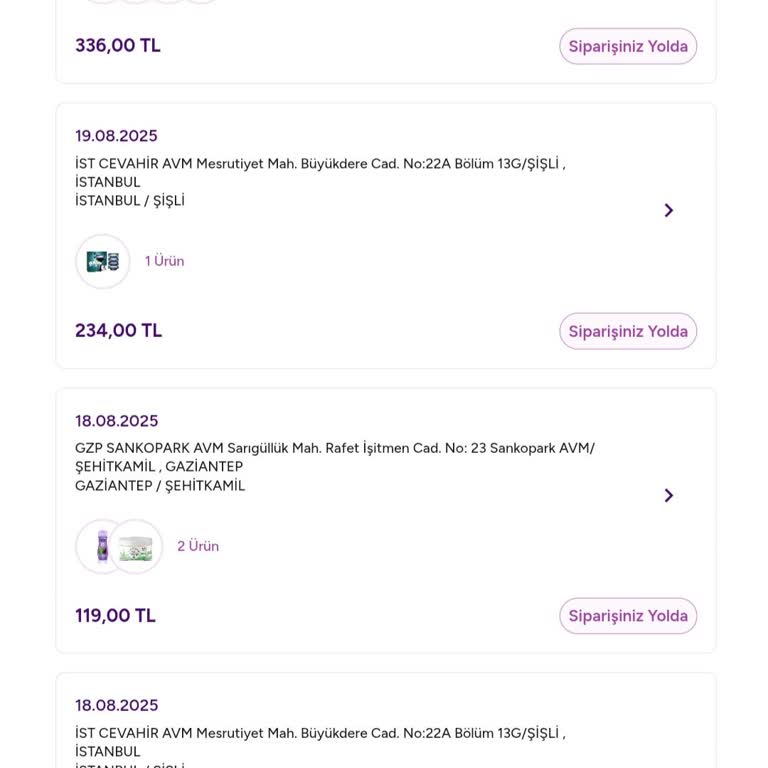The width and height of the screenshot is (768, 768).
Task: Click Siparişiniz Yolda on 119,00 TL order
Action: click(628, 616)
